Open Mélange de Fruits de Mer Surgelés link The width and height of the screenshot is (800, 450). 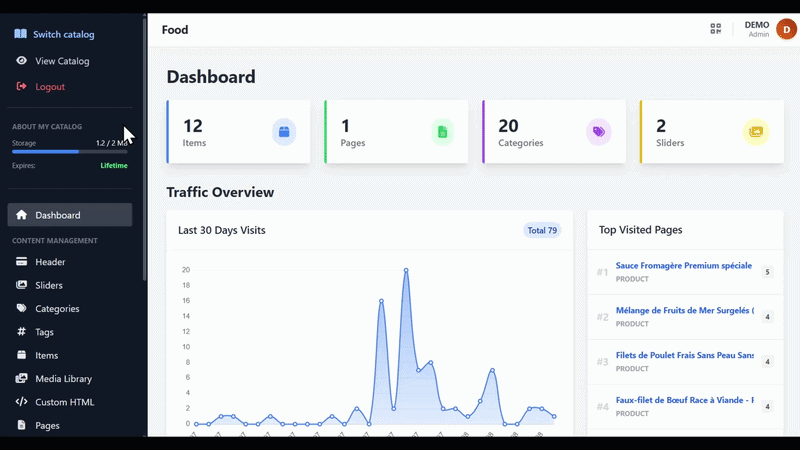coord(685,310)
